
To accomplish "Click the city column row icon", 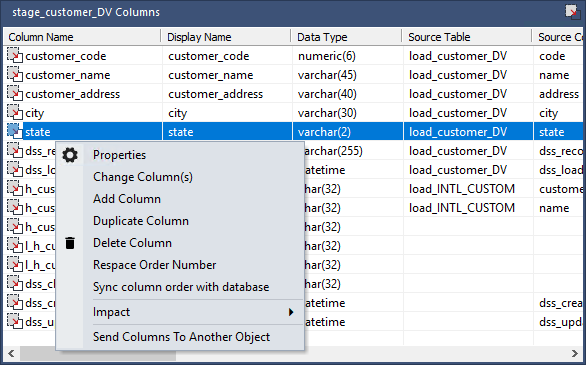I will [15, 112].
